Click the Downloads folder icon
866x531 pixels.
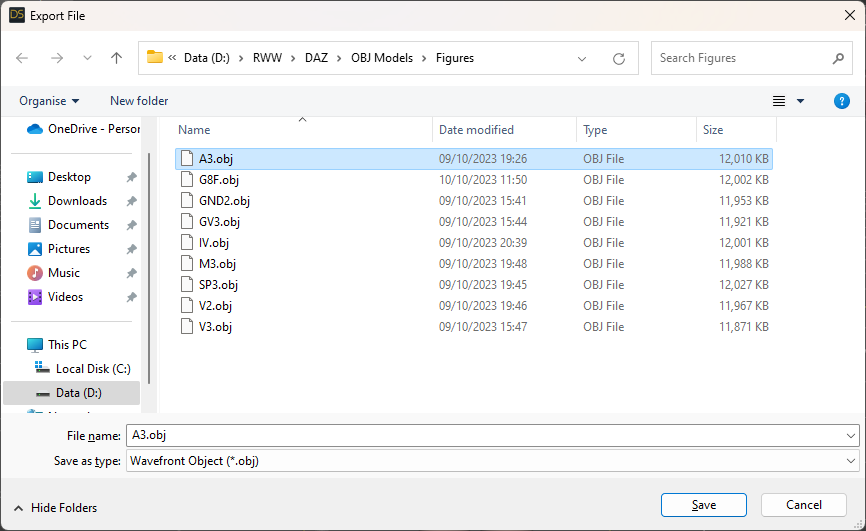[35, 201]
